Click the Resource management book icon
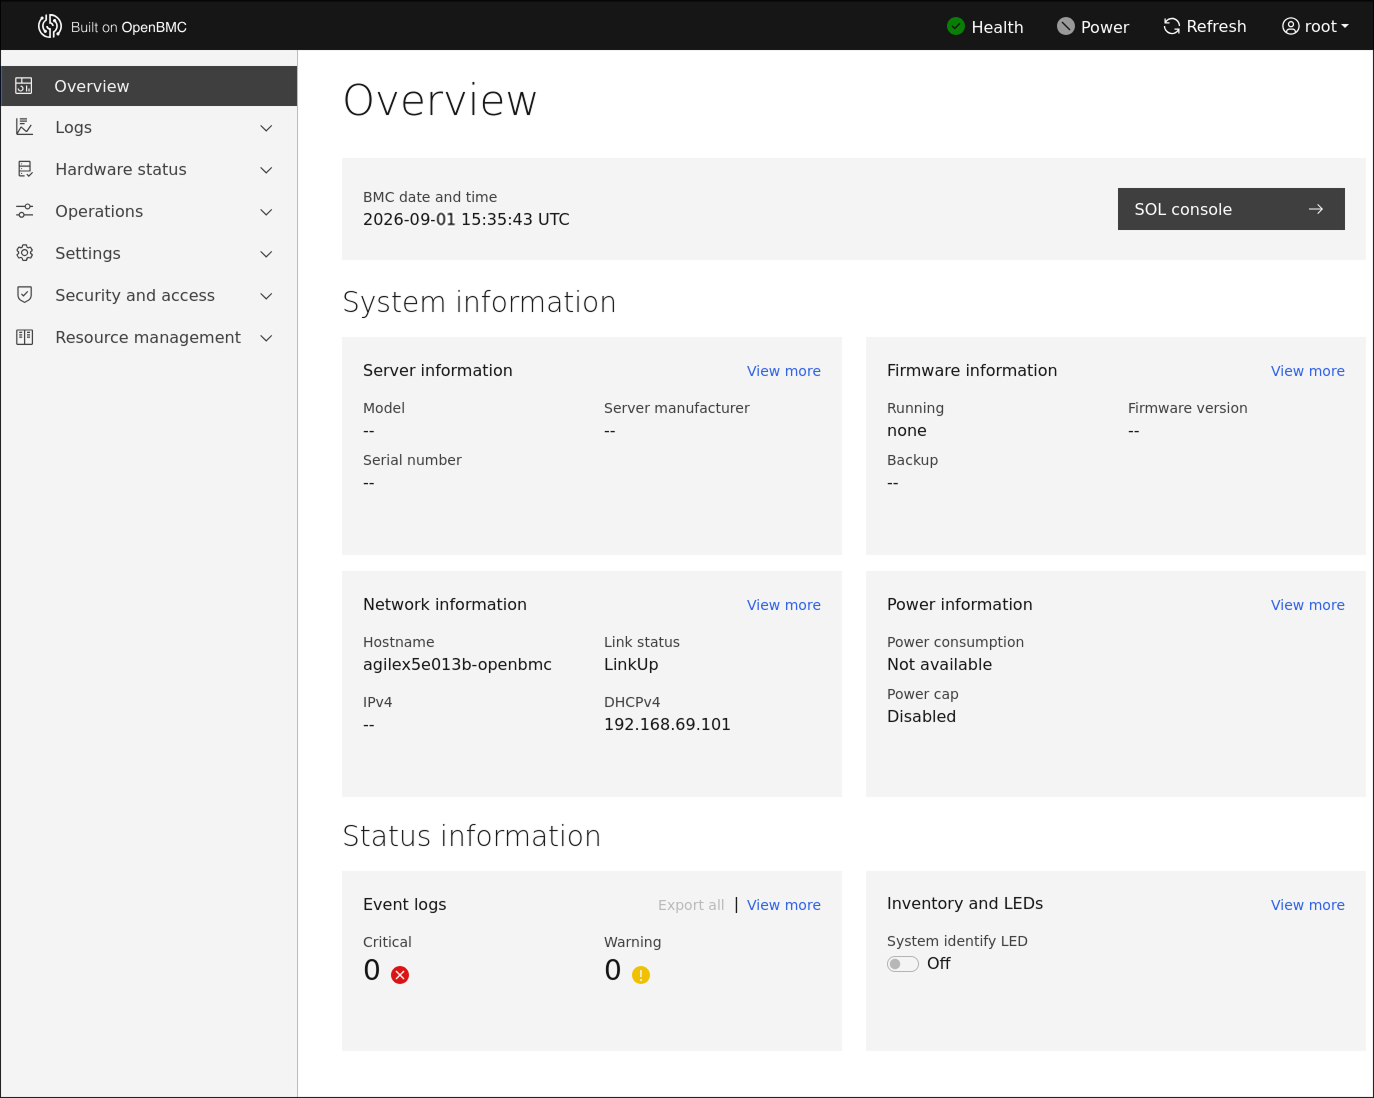This screenshot has width=1374, height=1098. coord(25,337)
